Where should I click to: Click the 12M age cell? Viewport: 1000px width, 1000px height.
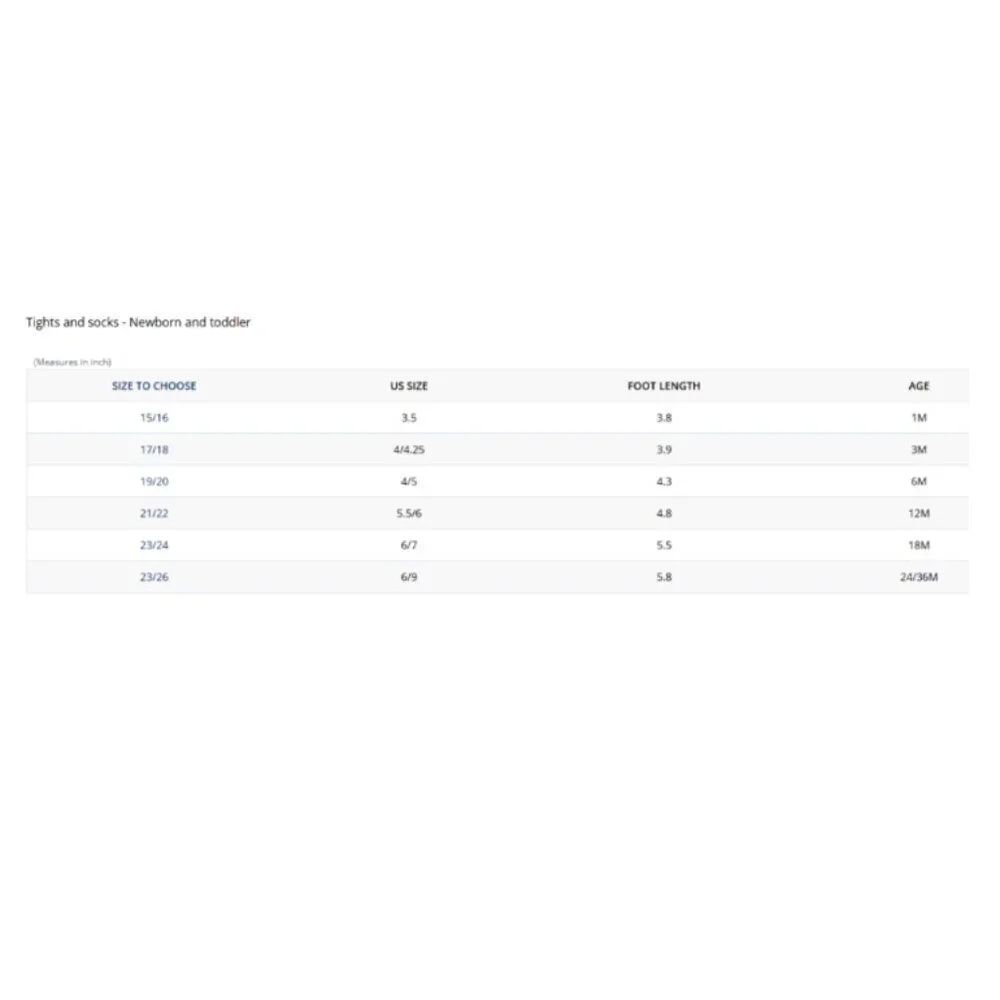click(x=918, y=513)
